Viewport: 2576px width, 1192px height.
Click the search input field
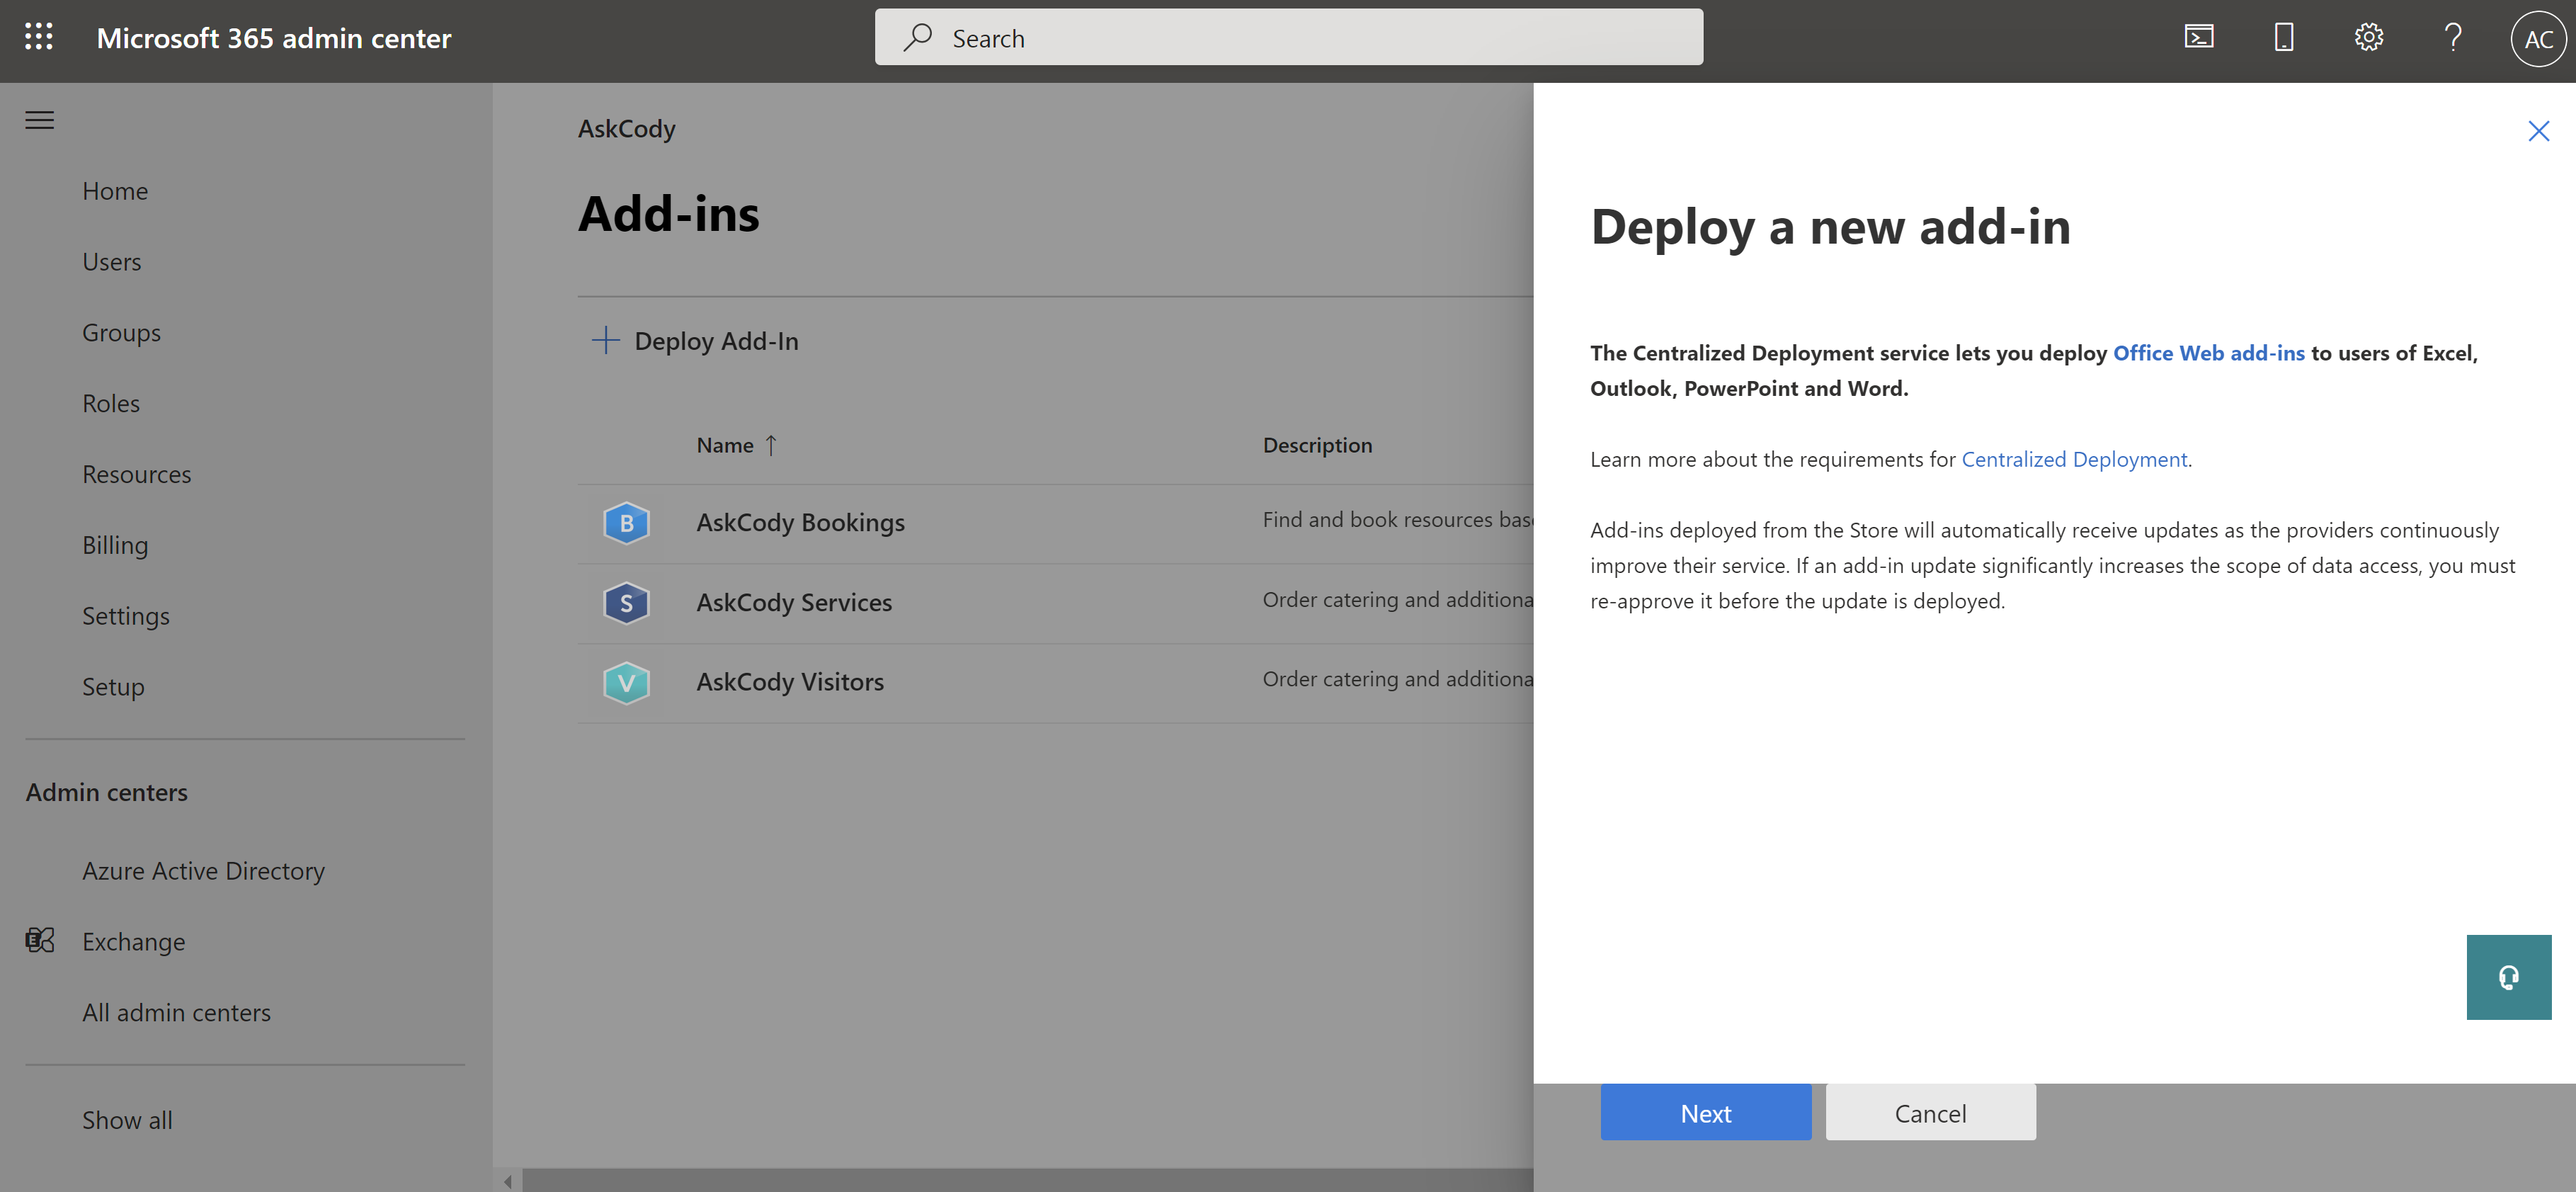tap(1288, 36)
